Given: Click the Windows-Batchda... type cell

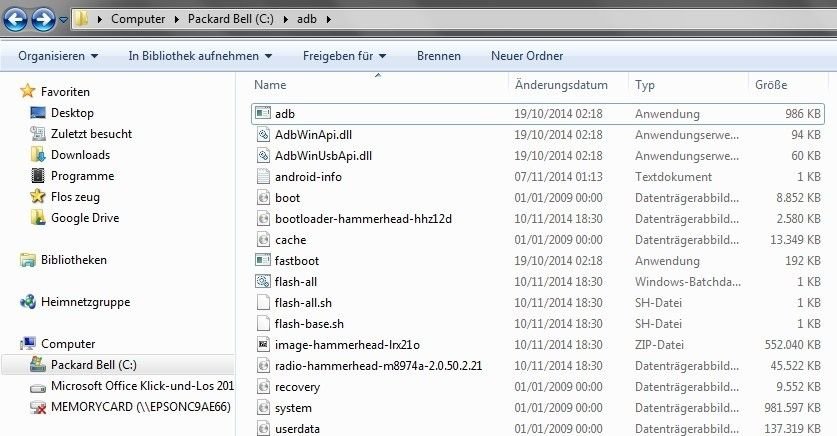Looking at the screenshot, I should pos(688,282).
